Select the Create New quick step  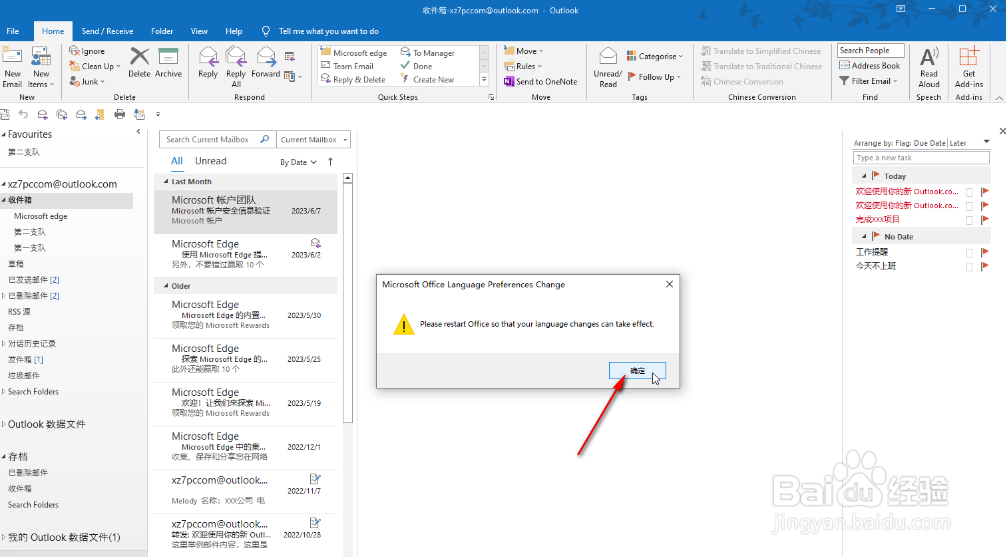tap(427, 80)
